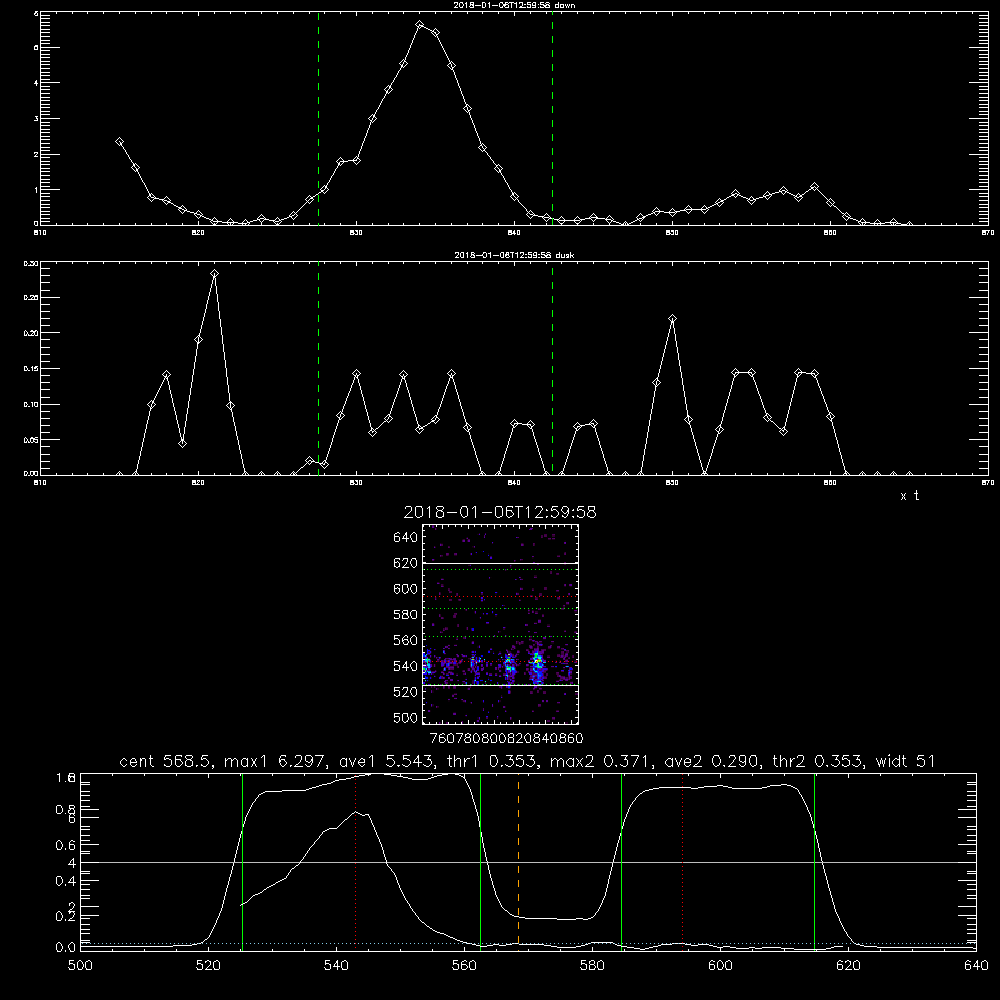Click the orange dashed center line in bottom plot
This screenshot has width=1000, height=1000.
click(518, 861)
